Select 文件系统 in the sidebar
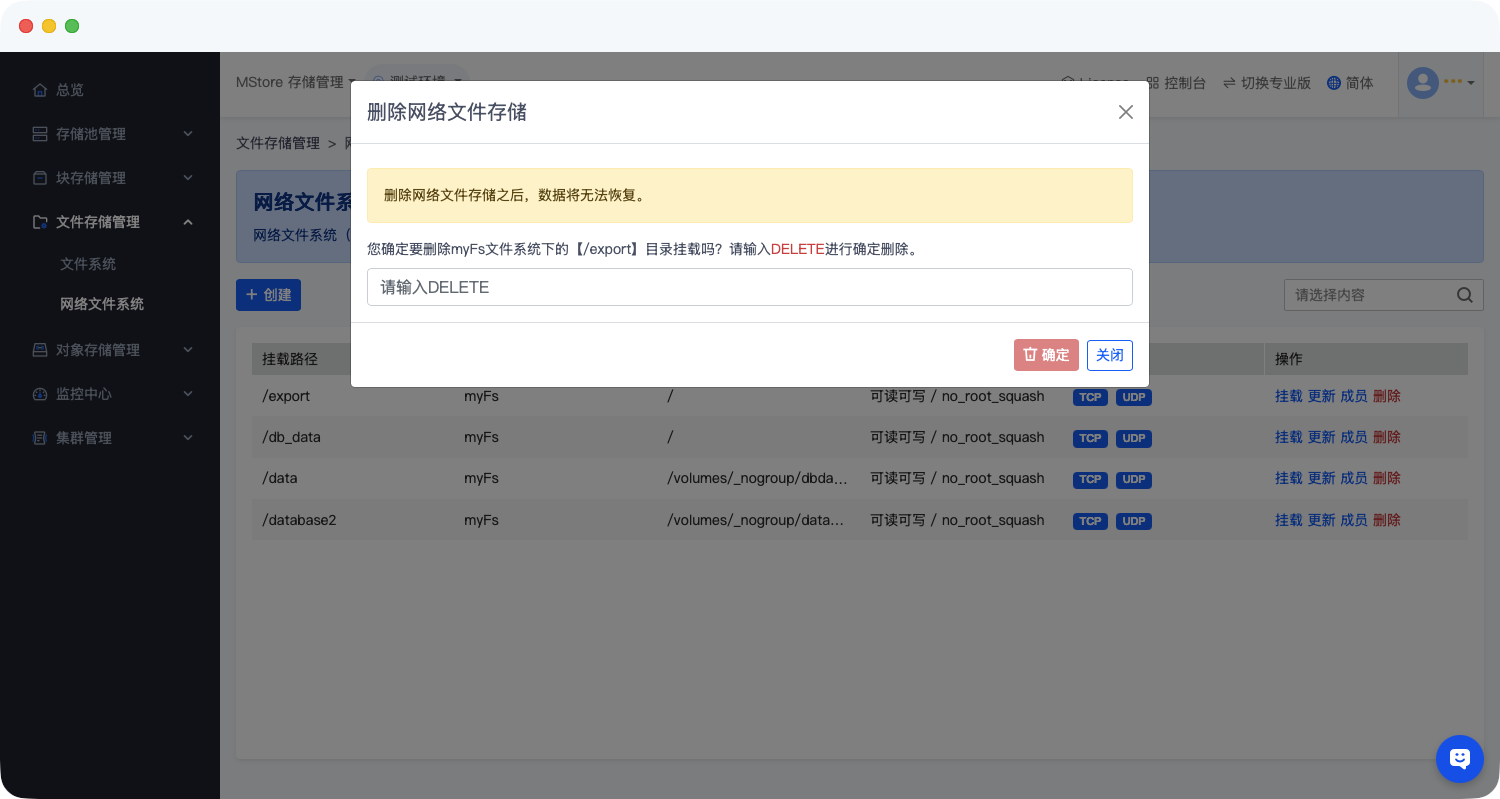 click(88, 264)
